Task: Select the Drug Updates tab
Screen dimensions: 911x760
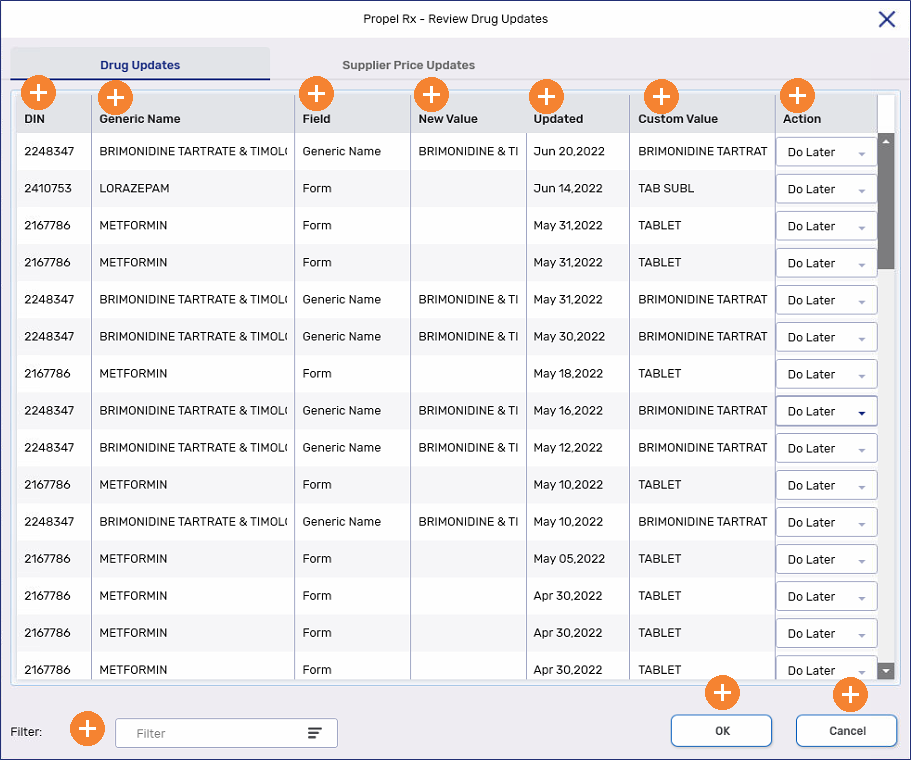Action: tap(140, 65)
